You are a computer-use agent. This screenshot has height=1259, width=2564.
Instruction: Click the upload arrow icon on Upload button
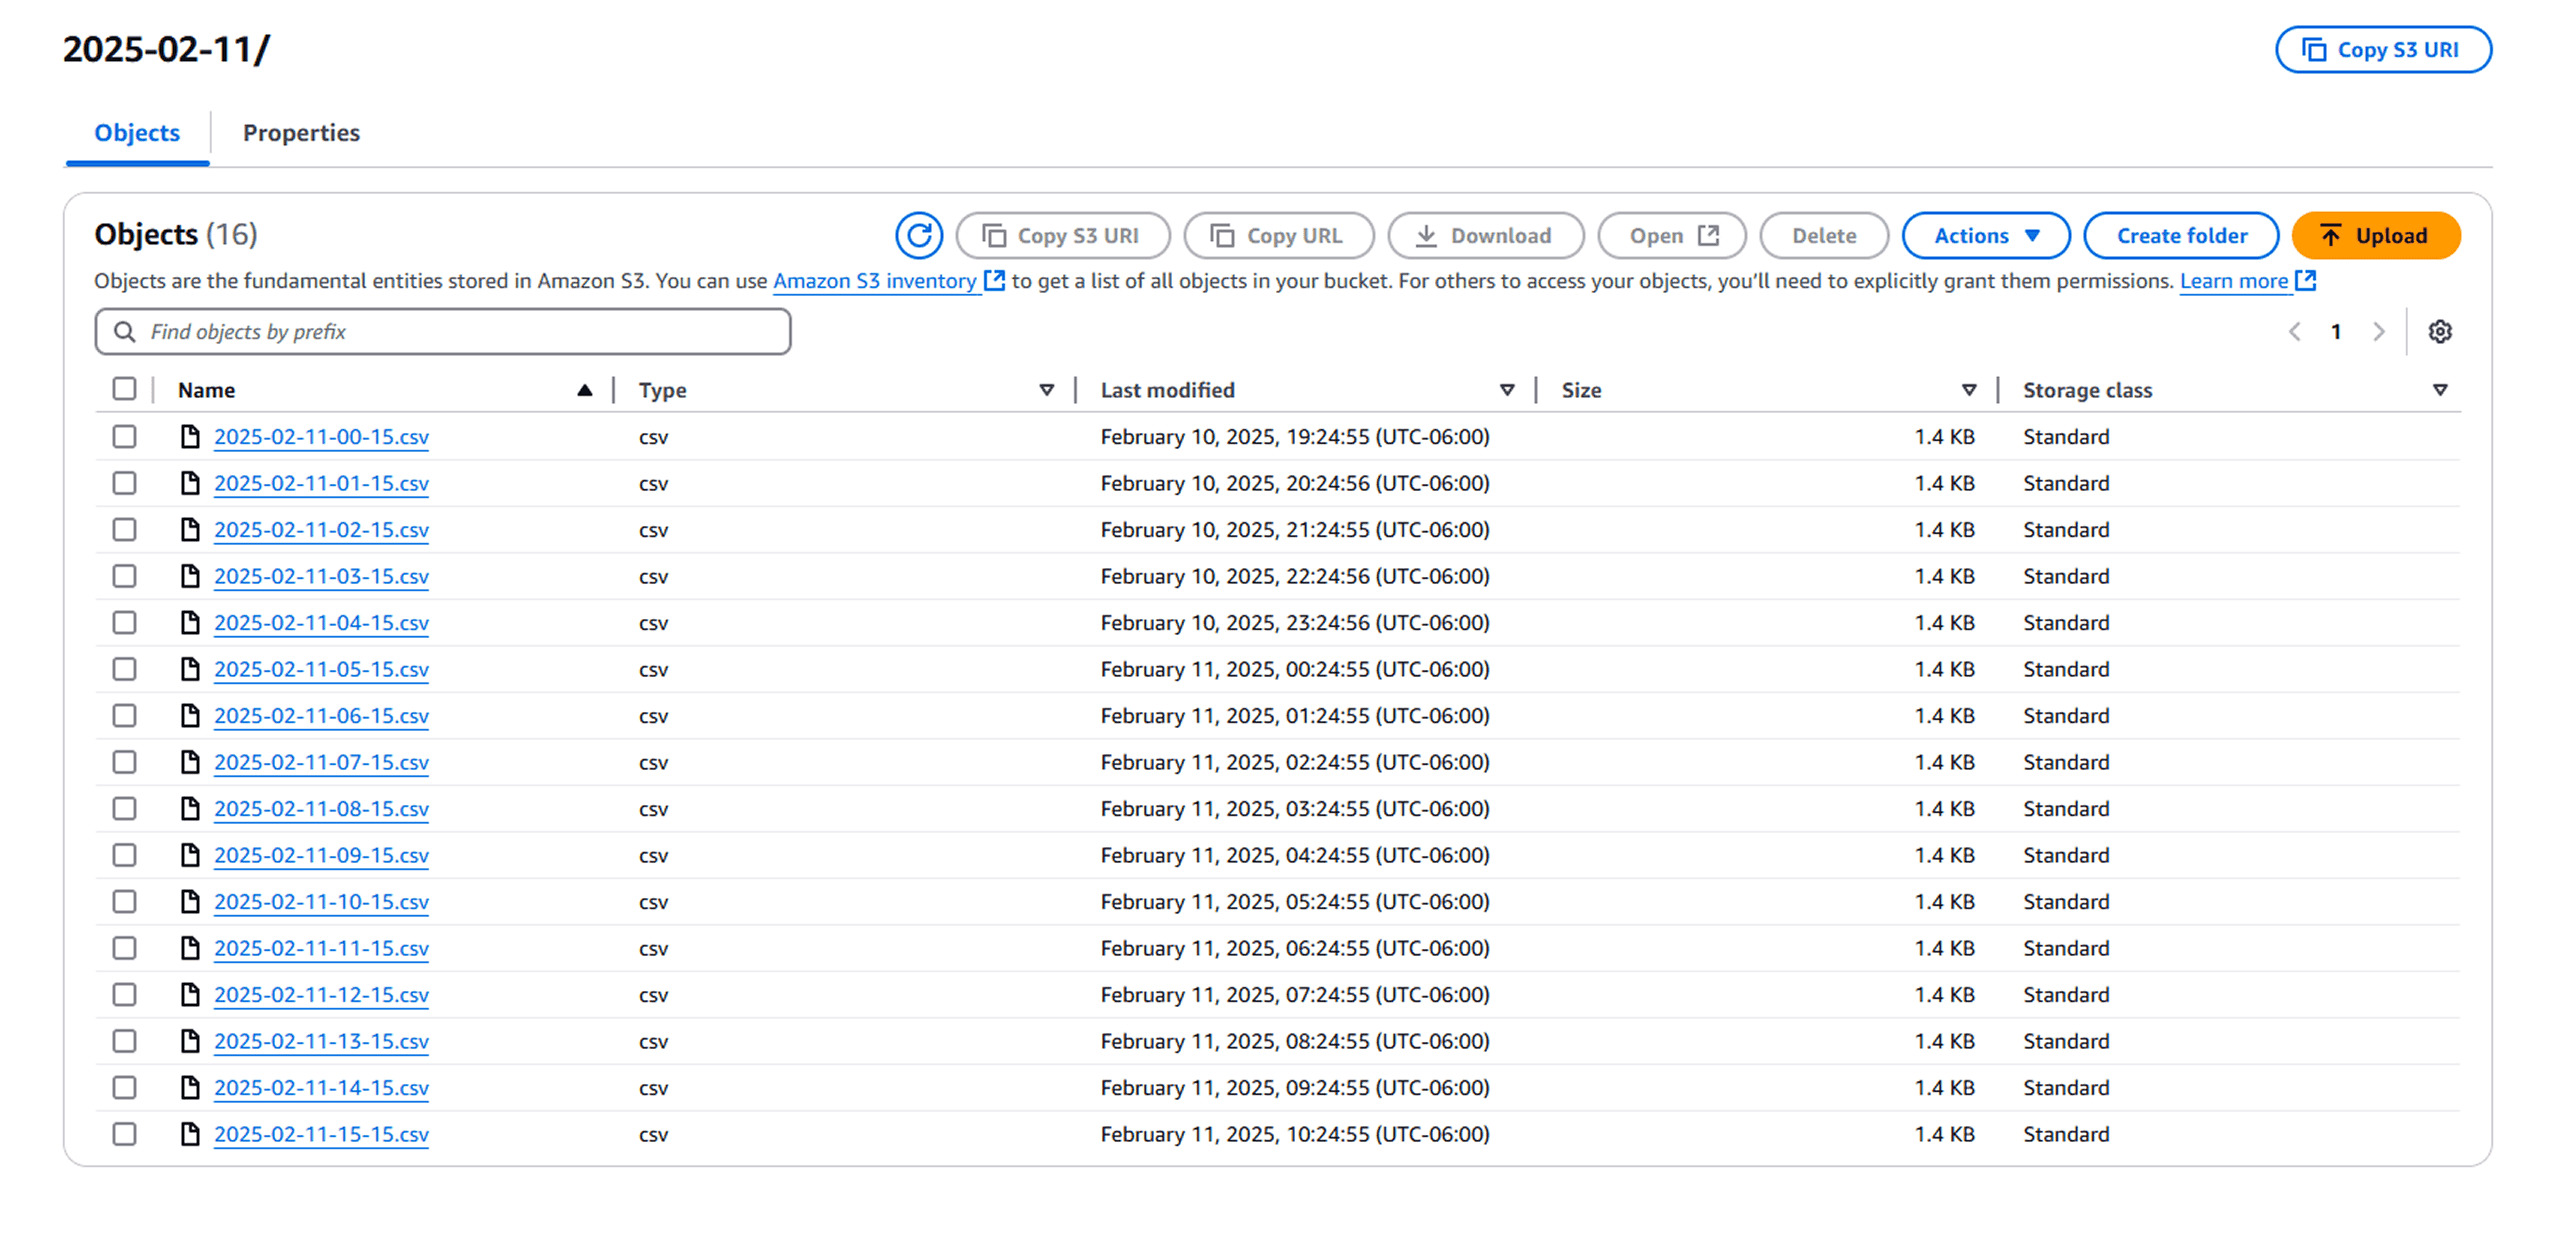coord(2331,235)
